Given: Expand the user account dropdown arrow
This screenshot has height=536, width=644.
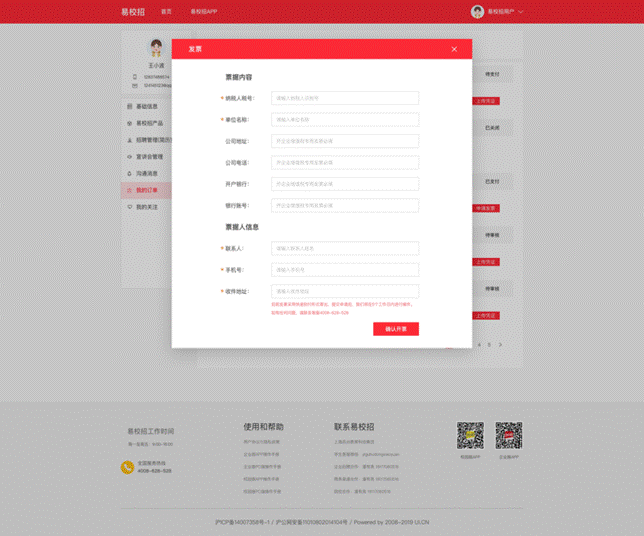Looking at the screenshot, I should click(521, 12).
